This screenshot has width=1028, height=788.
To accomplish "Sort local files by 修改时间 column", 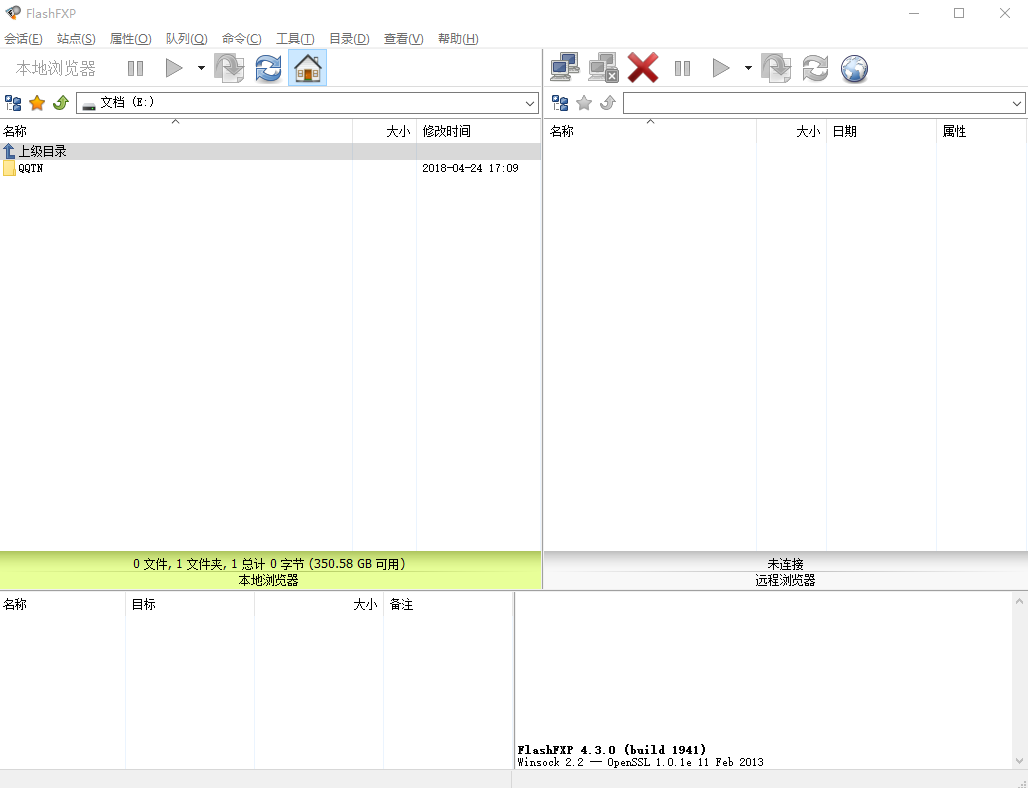I will click(447, 131).
